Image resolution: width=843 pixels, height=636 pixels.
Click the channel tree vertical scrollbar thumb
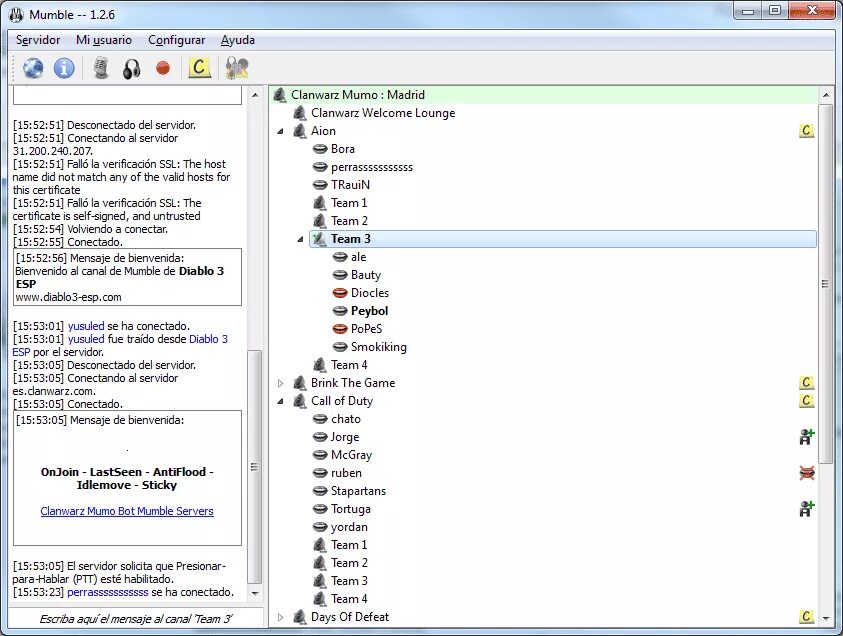(825, 283)
